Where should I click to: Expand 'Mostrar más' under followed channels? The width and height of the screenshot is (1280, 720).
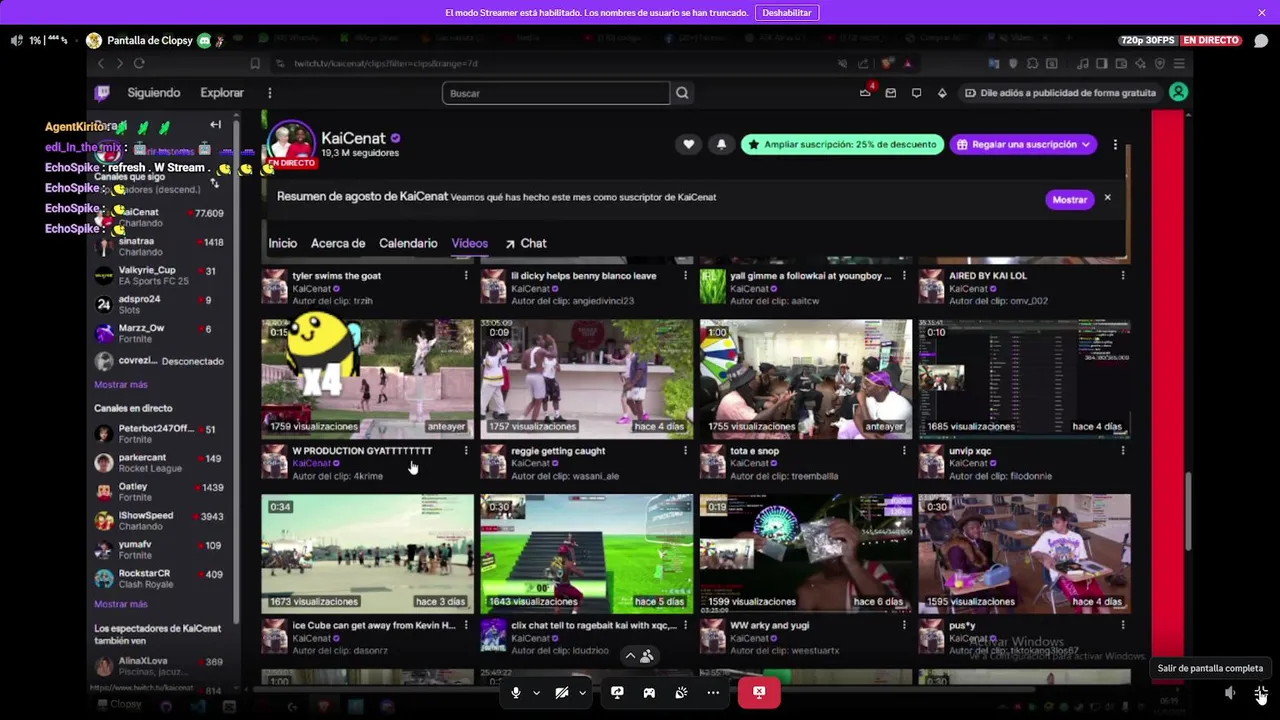point(120,384)
